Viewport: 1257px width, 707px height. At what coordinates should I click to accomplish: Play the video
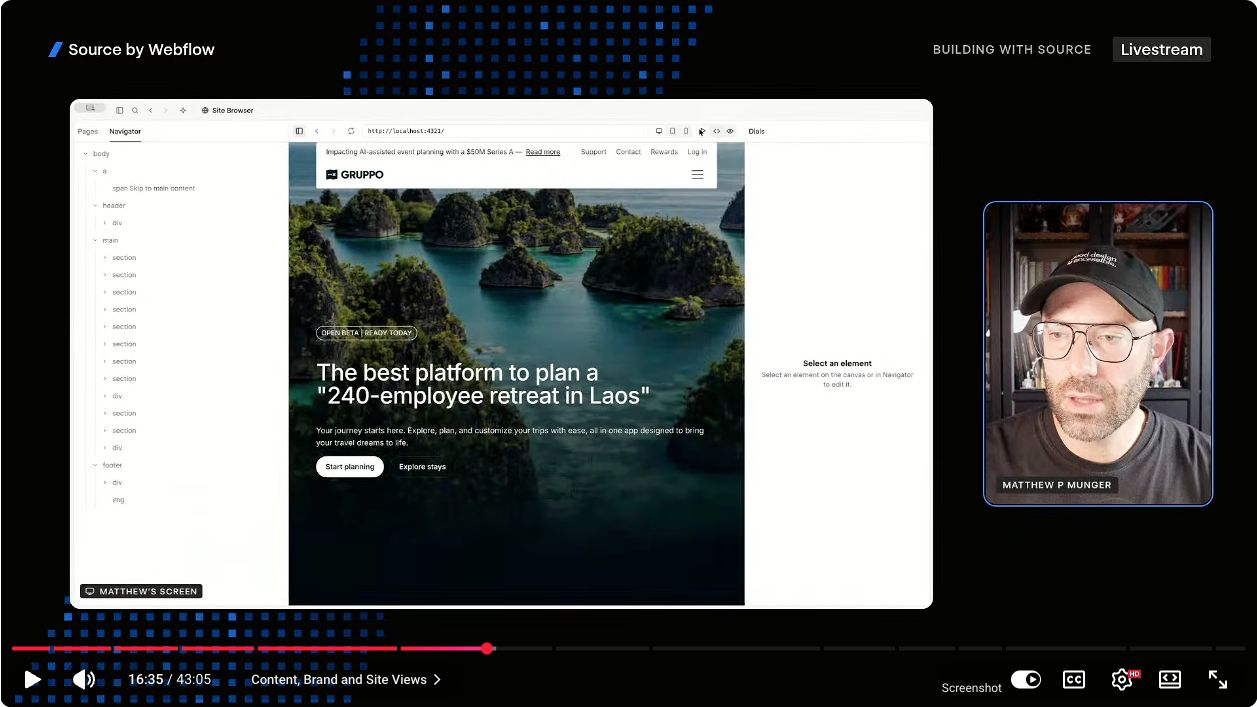32,680
